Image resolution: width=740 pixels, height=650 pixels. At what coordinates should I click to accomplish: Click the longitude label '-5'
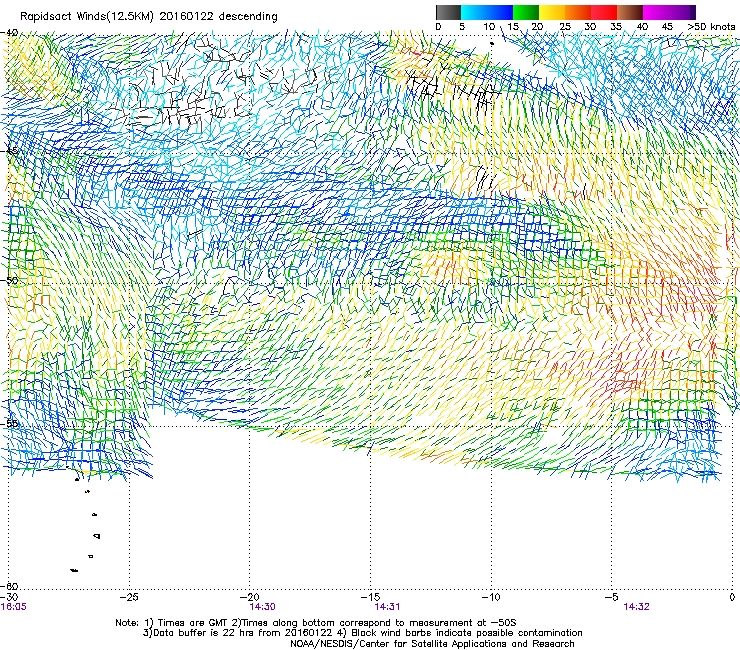pos(611,597)
